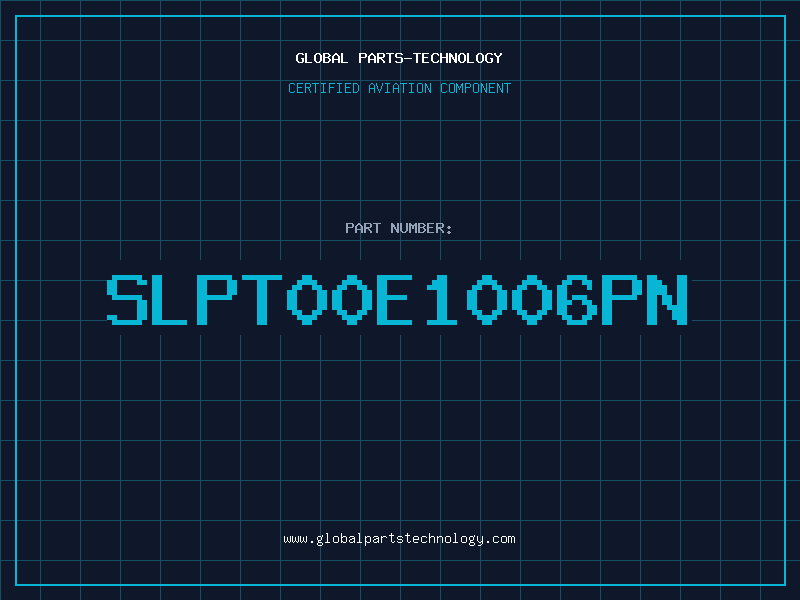800x600 pixels.
Task: Click the letter E in part number
Action: (x=394, y=299)
